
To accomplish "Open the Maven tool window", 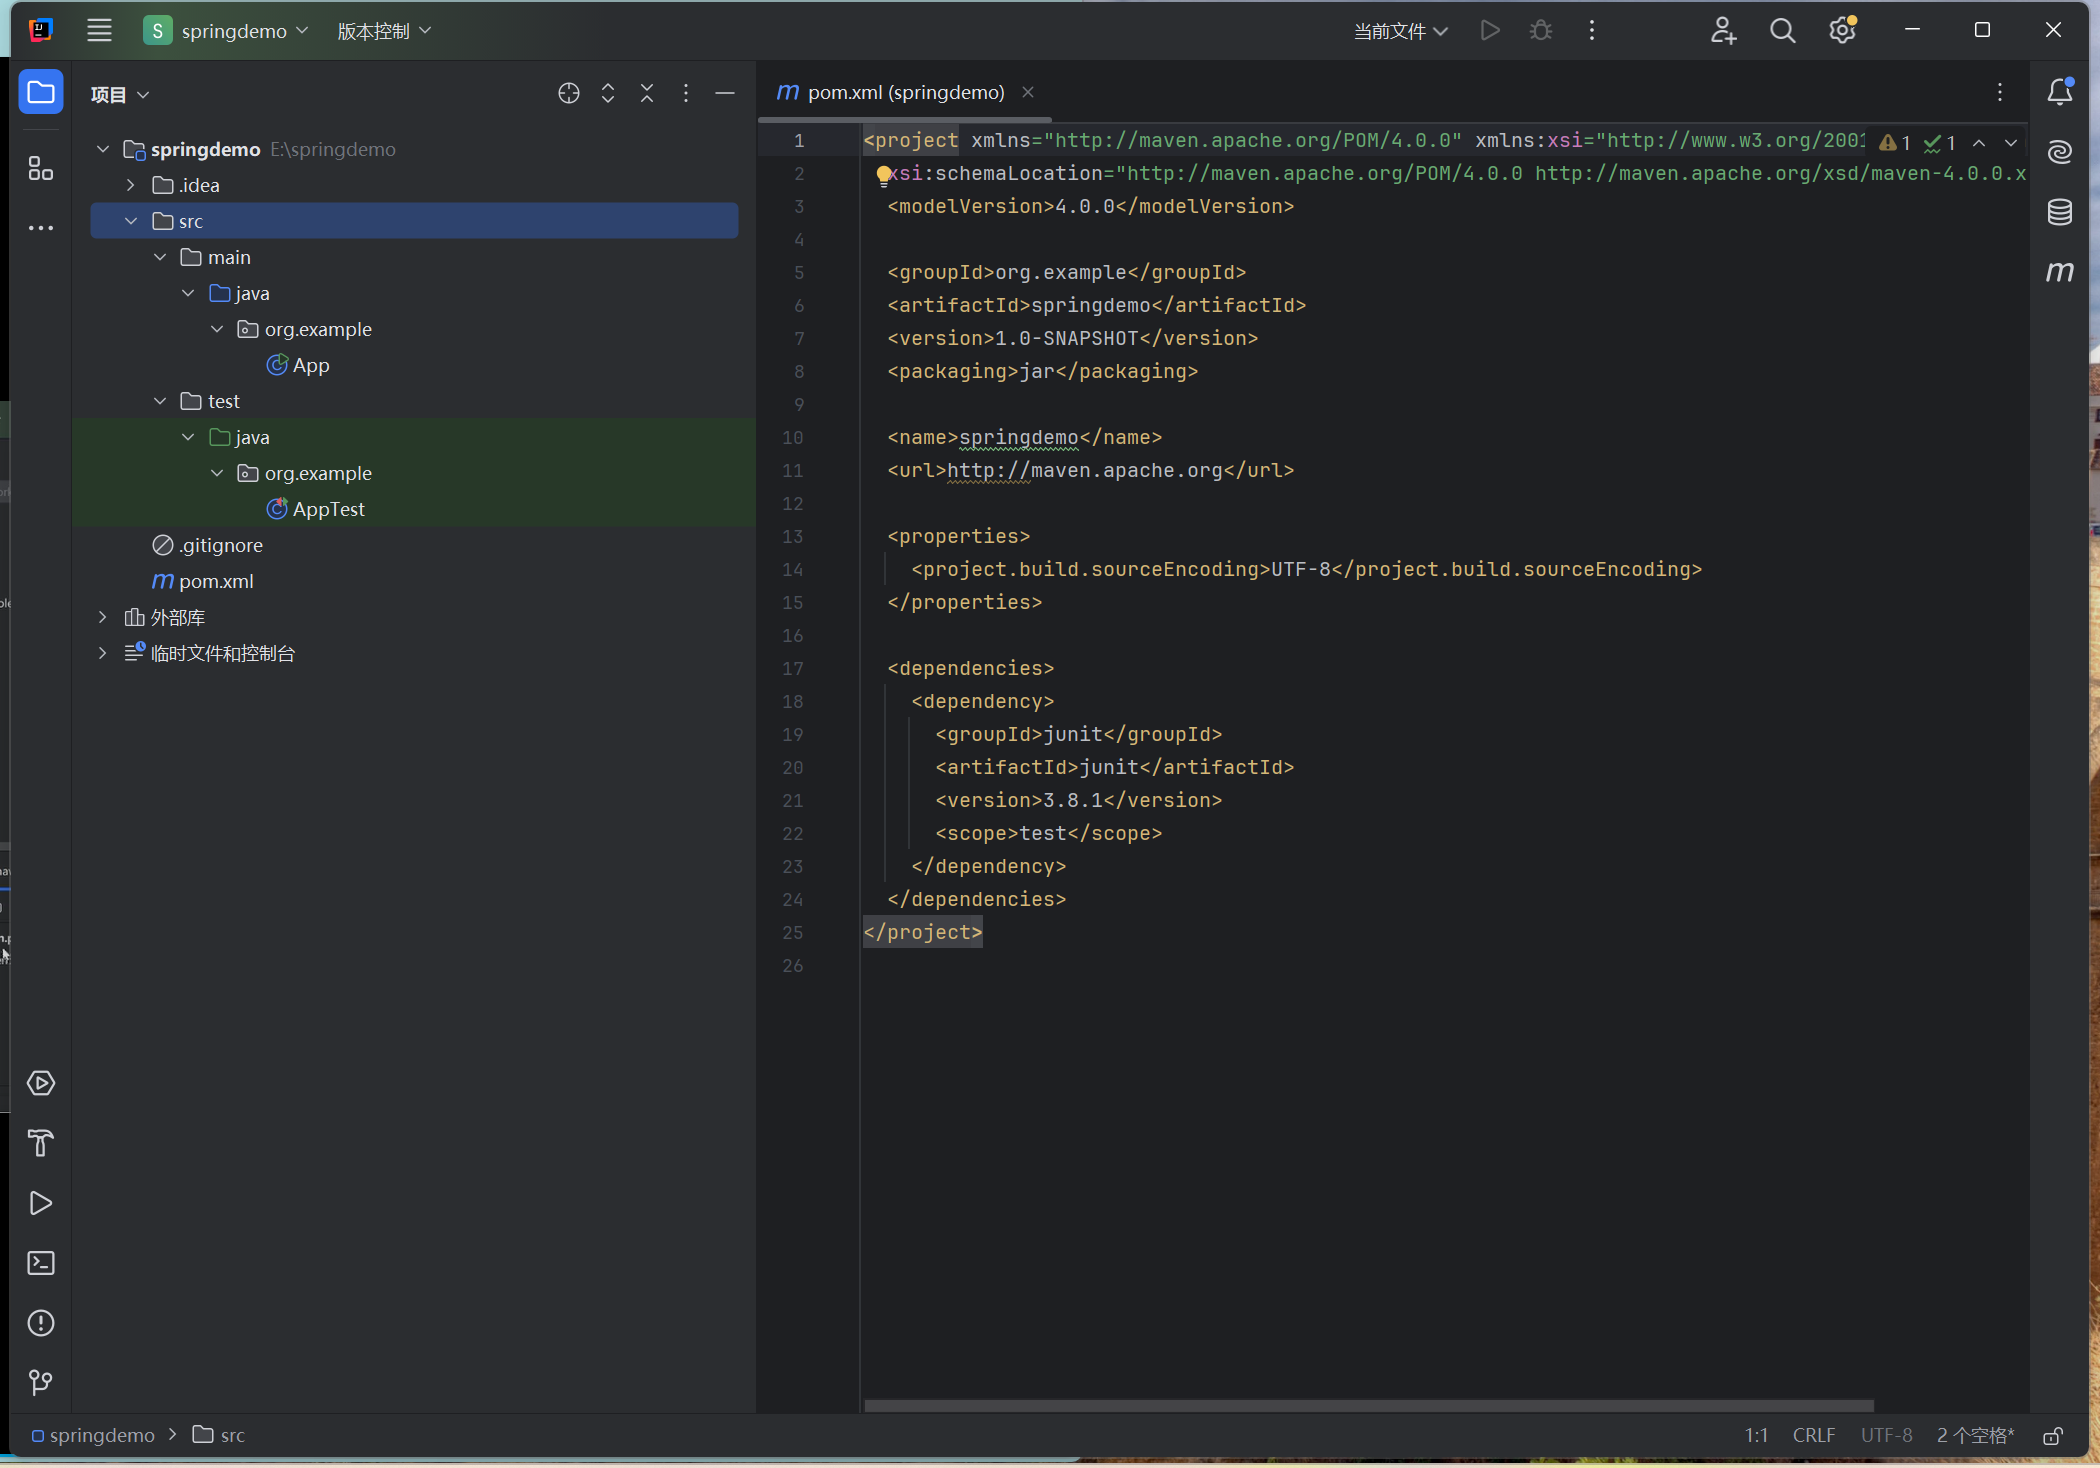I will 2059,272.
